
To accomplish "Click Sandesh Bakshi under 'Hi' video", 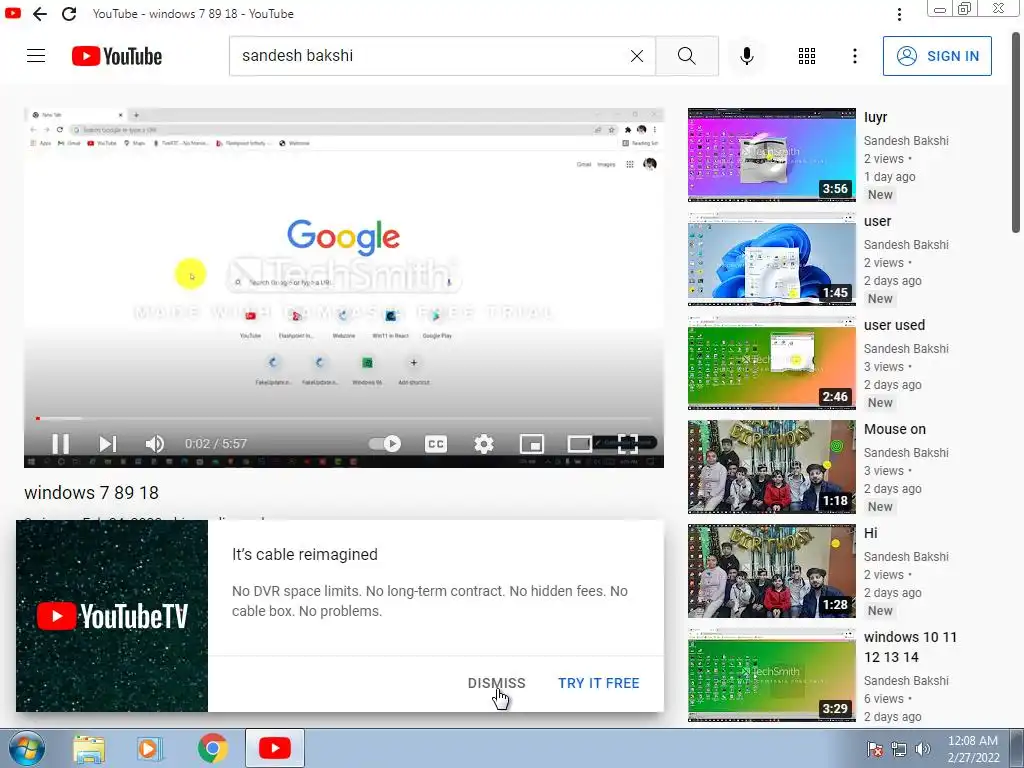I will (906, 556).
